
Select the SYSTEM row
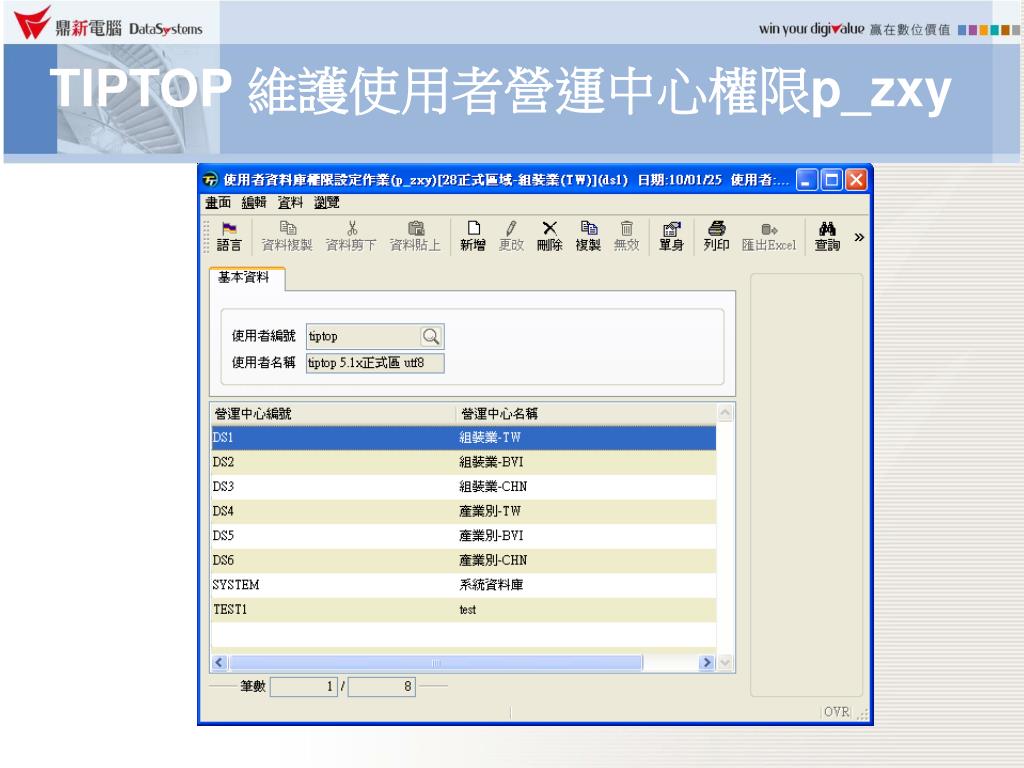click(464, 584)
